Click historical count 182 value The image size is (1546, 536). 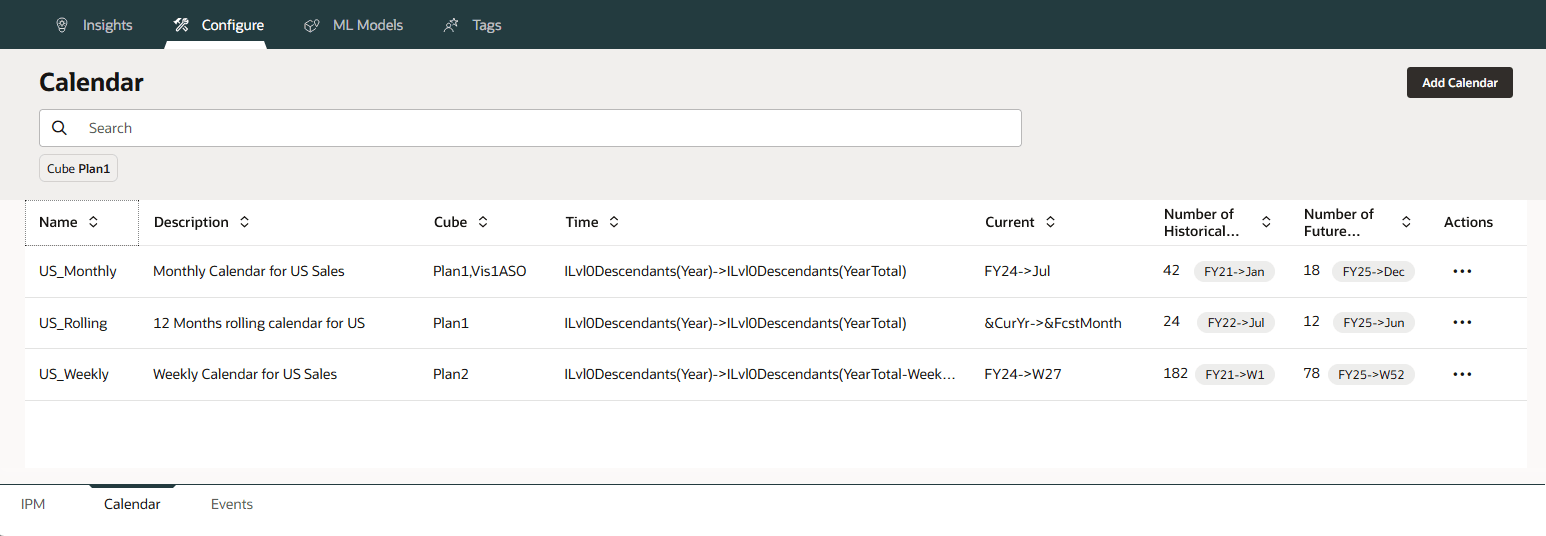[1176, 373]
